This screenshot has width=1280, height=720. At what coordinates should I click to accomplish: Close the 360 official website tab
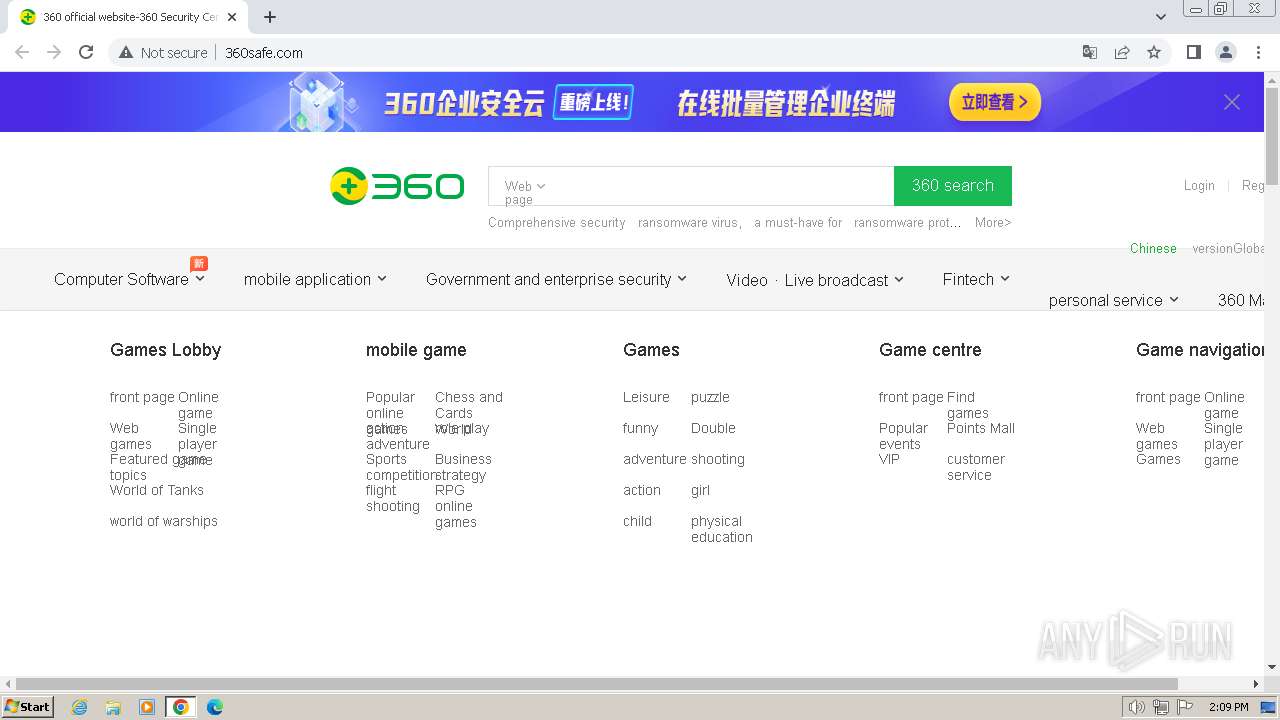(x=232, y=17)
